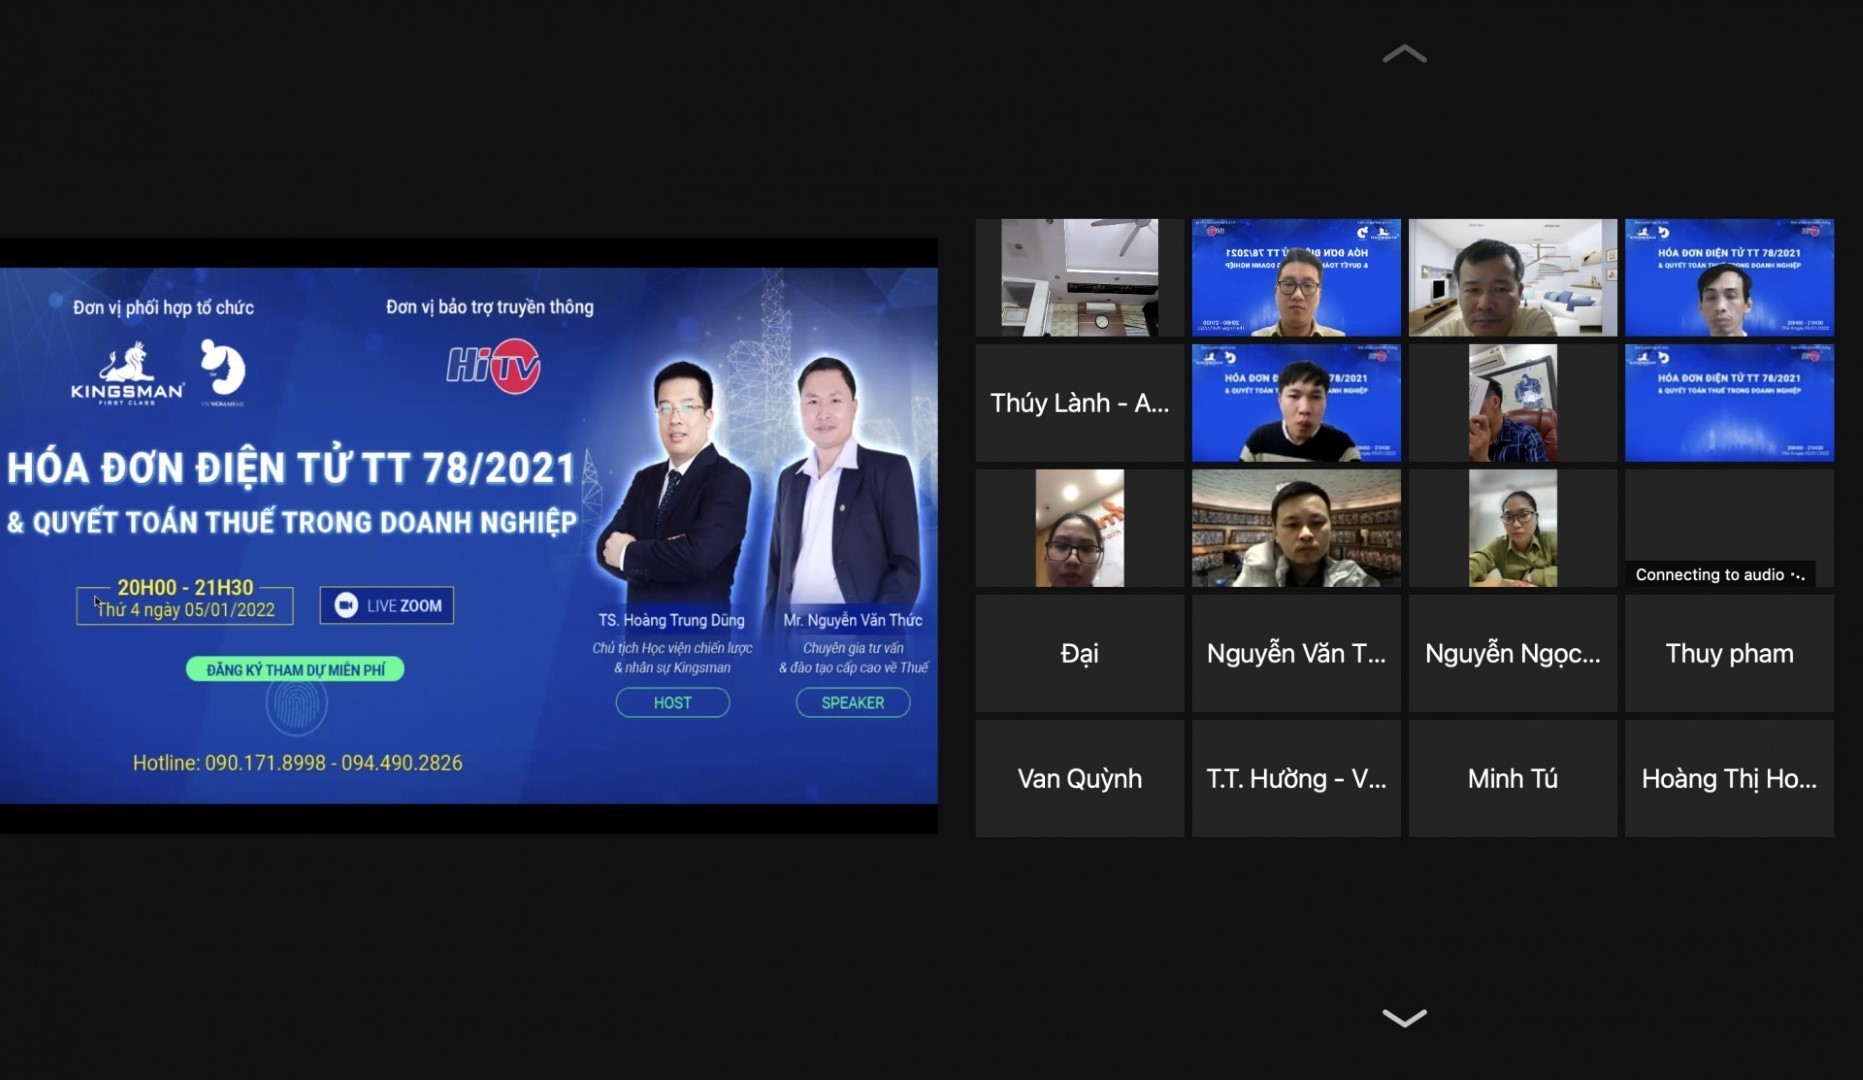Screen dimensions: 1863x1080
Task: Click the white VN Woman logo
Action: (x=222, y=371)
